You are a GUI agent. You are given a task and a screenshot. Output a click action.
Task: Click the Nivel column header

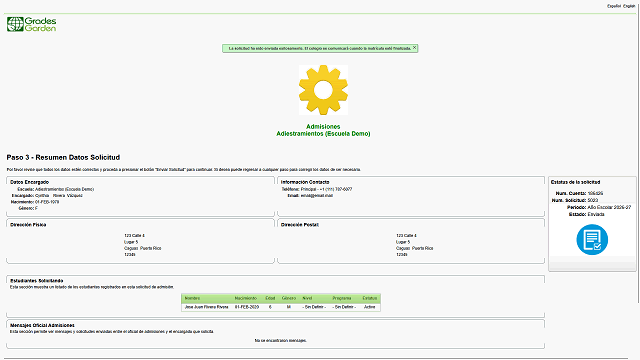307,298
